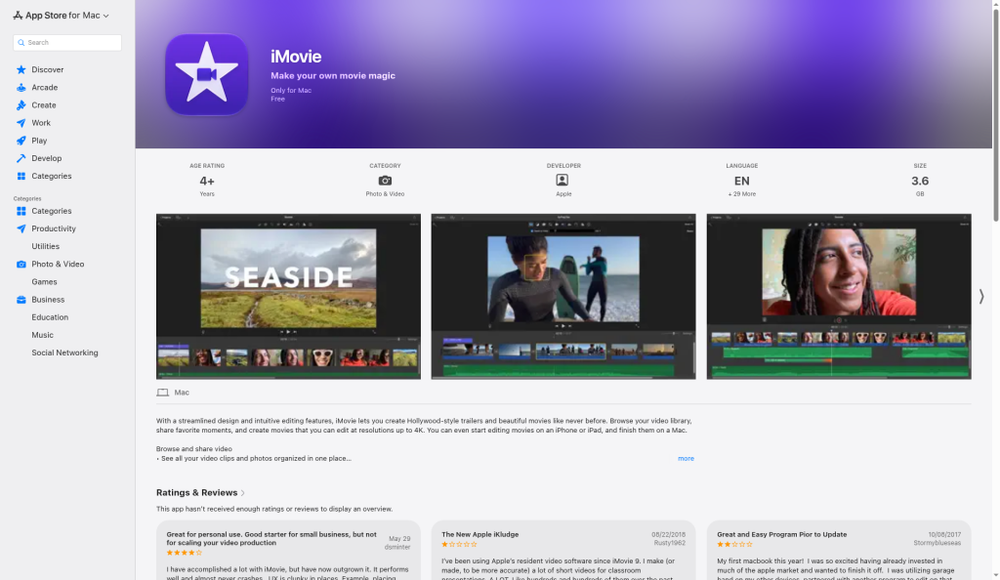Click the Arcade joystick icon
This screenshot has width=1000, height=580.
tap(21, 87)
